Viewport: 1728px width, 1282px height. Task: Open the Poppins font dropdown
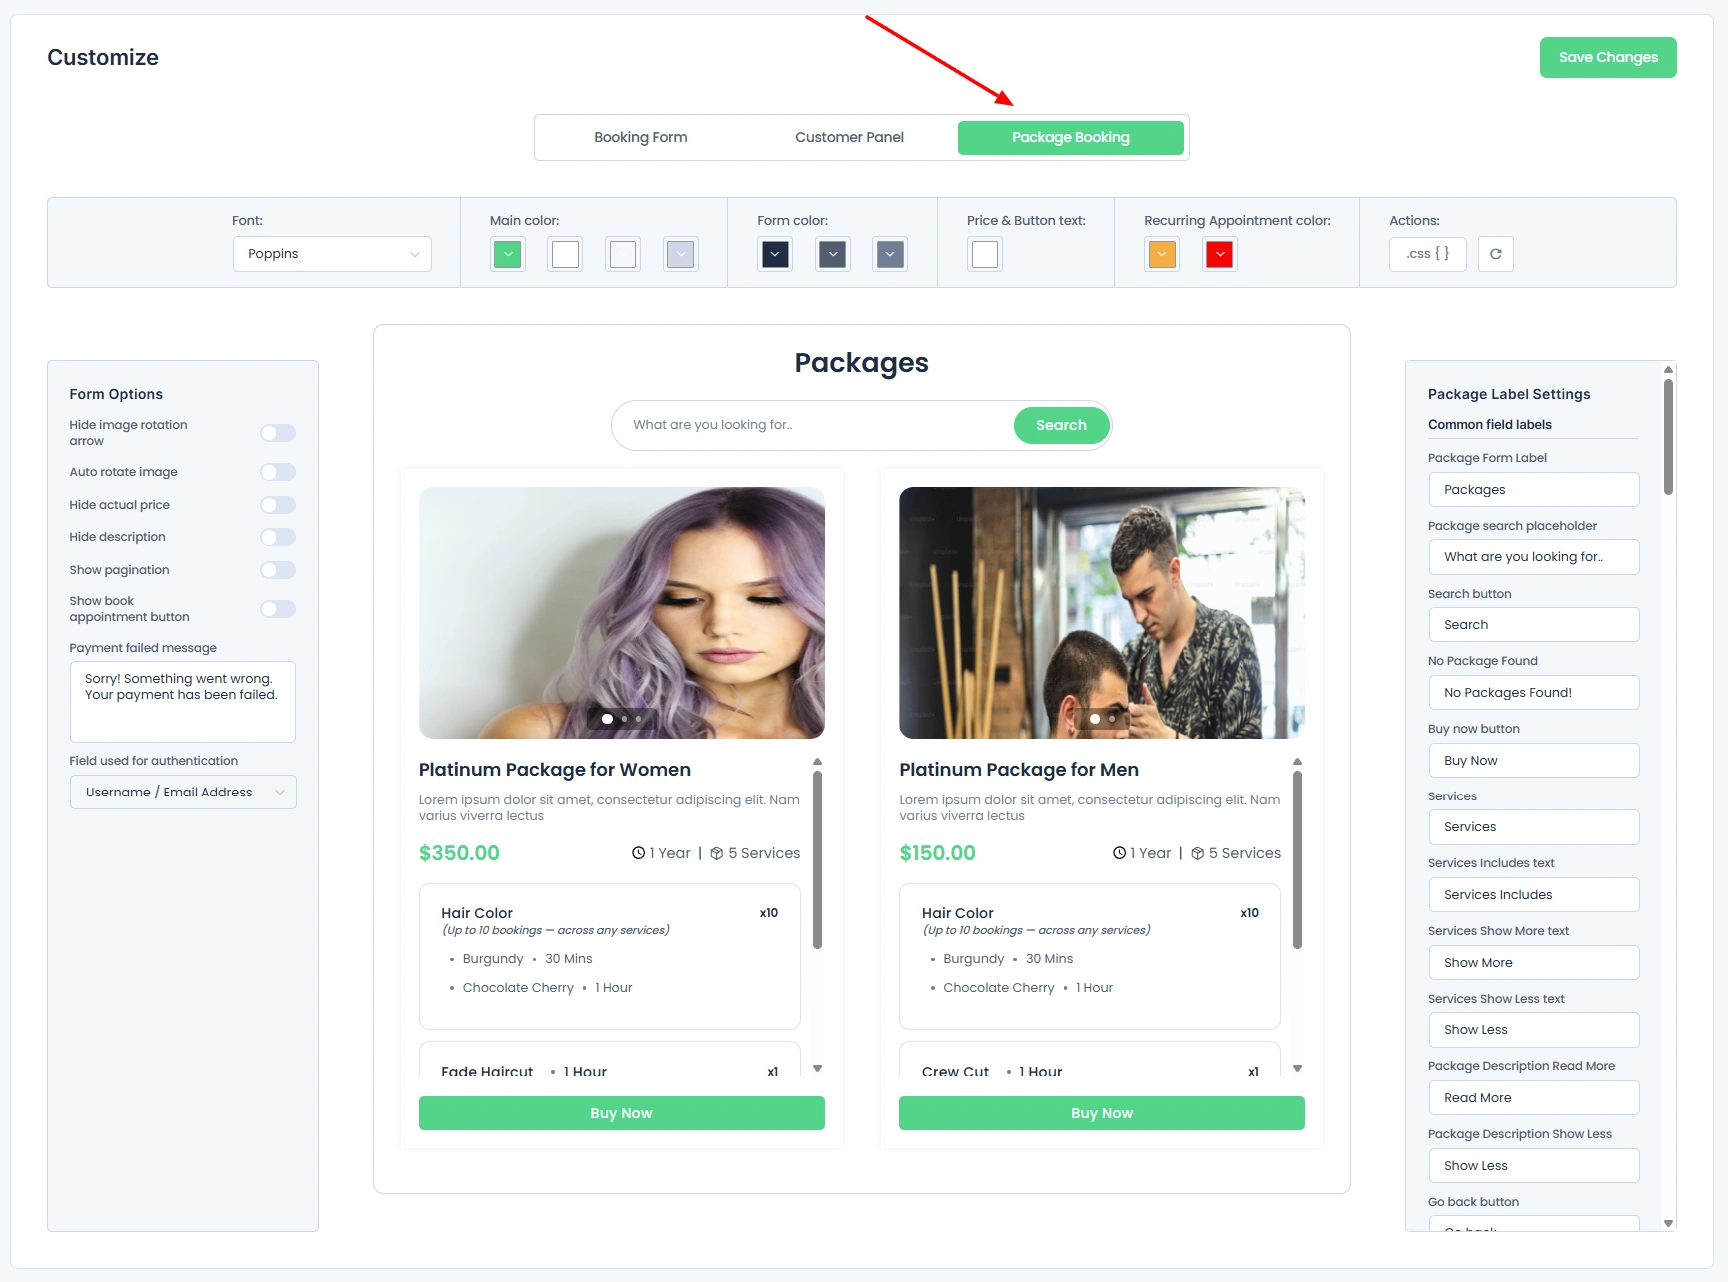(332, 254)
